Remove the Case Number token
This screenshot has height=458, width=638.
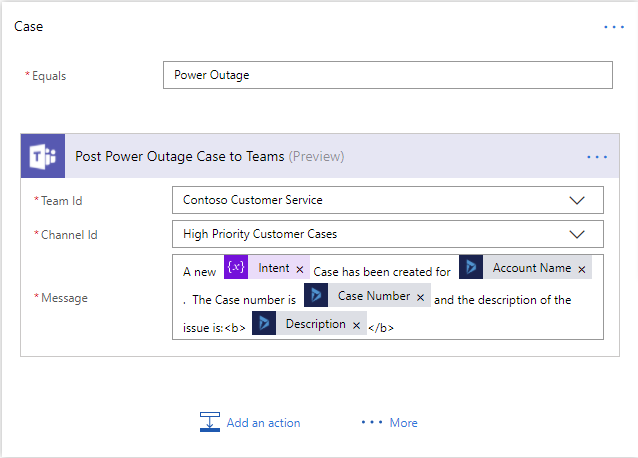click(421, 297)
